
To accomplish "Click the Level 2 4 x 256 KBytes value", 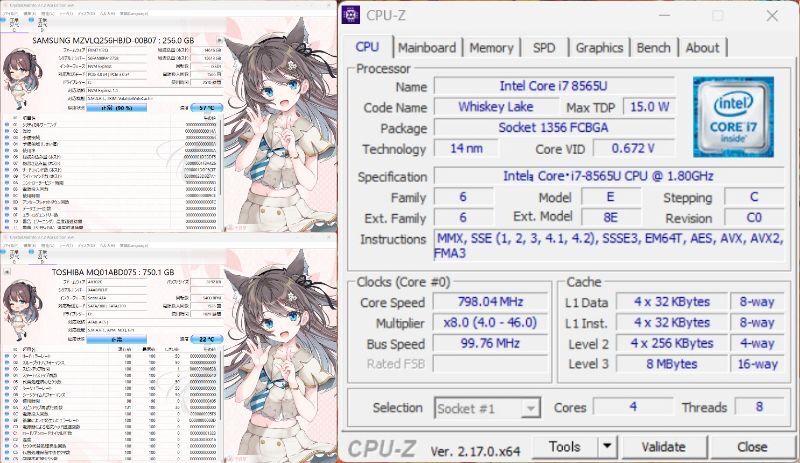I will click(x=672, y=343).
